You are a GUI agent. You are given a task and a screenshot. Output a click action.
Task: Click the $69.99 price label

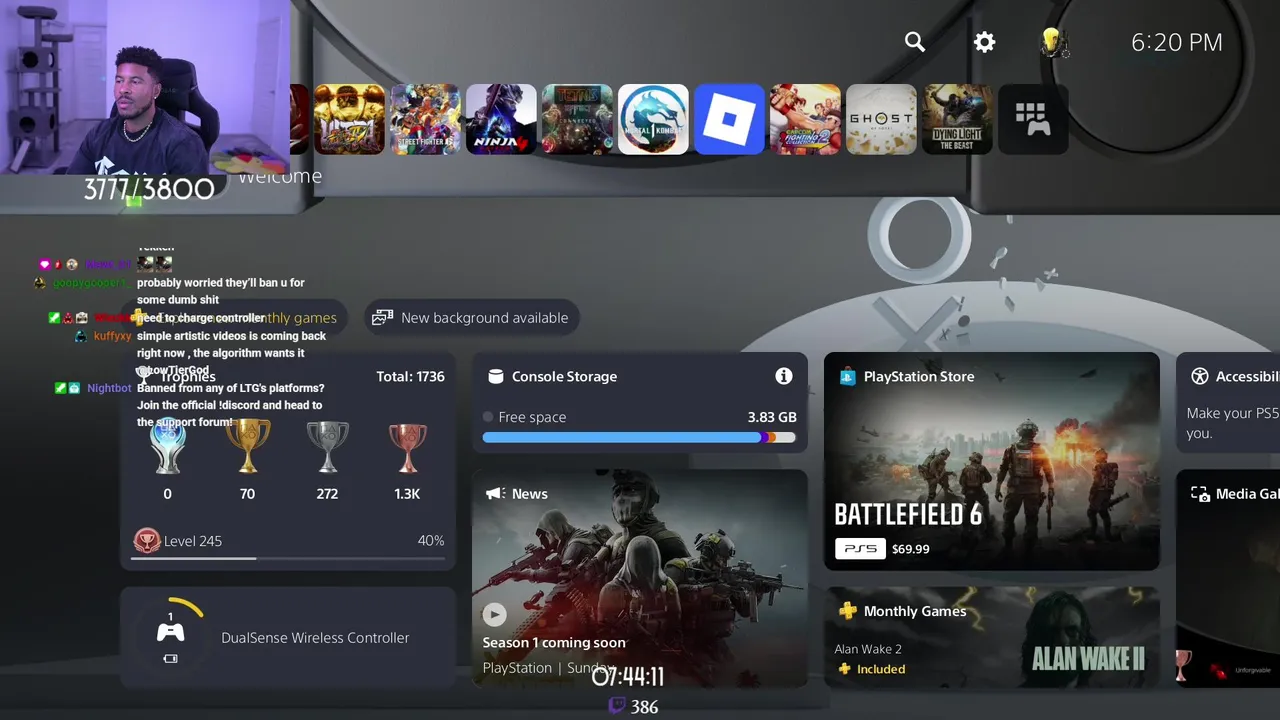pyautogui.click(x=910, y=548)
